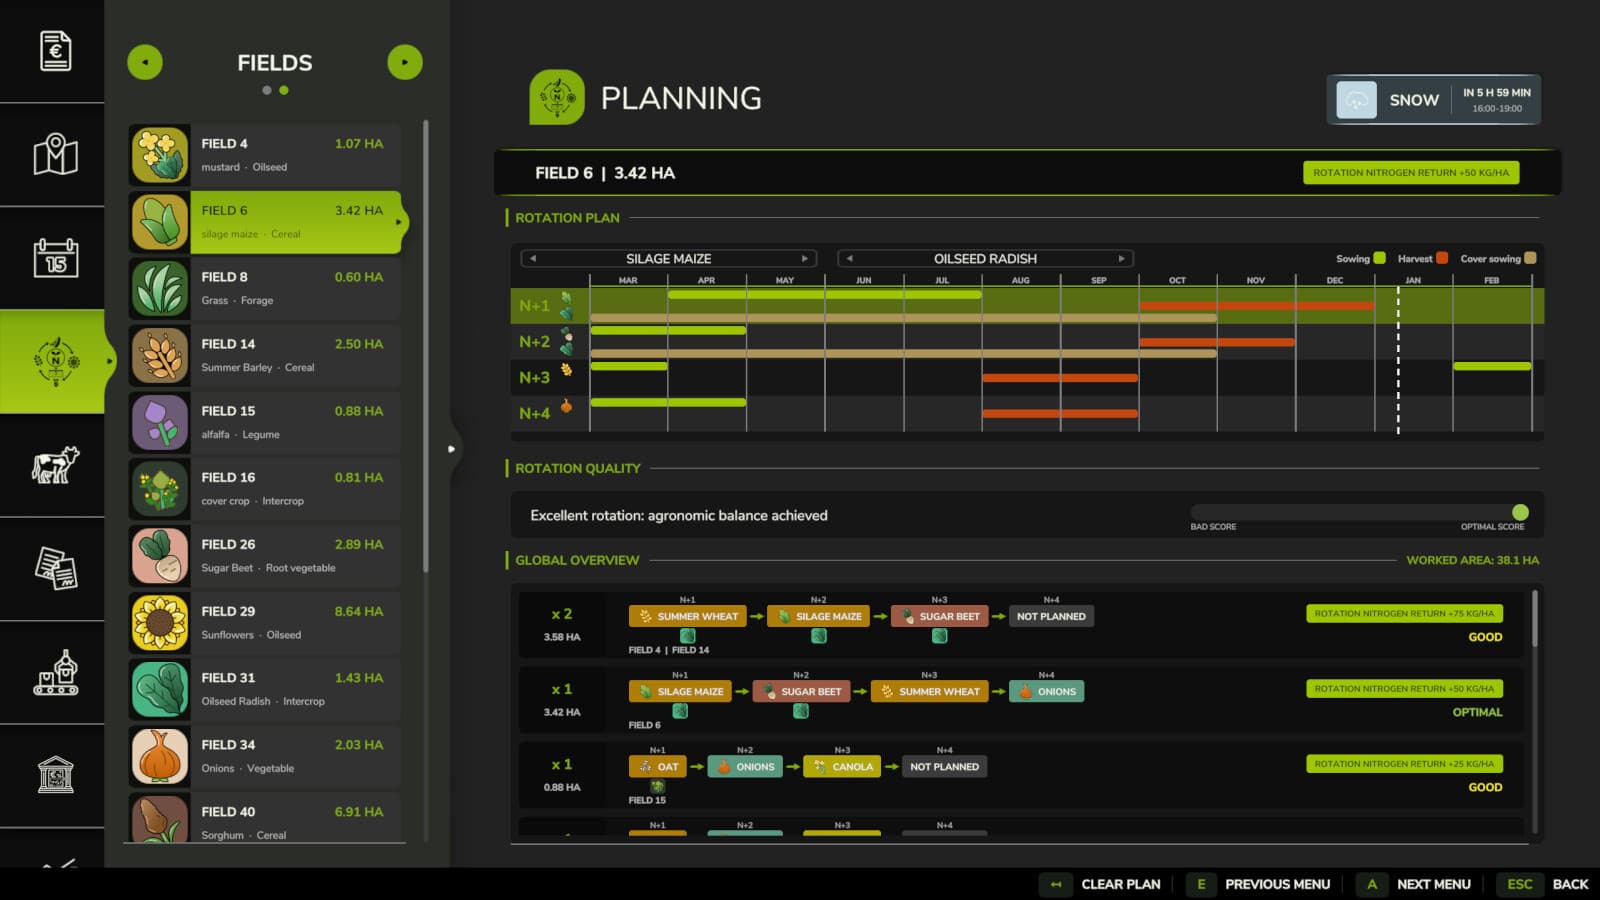The image size is (1600, 900).
Task: Click the Next Menu button
Action: (x=1415, y=884)
